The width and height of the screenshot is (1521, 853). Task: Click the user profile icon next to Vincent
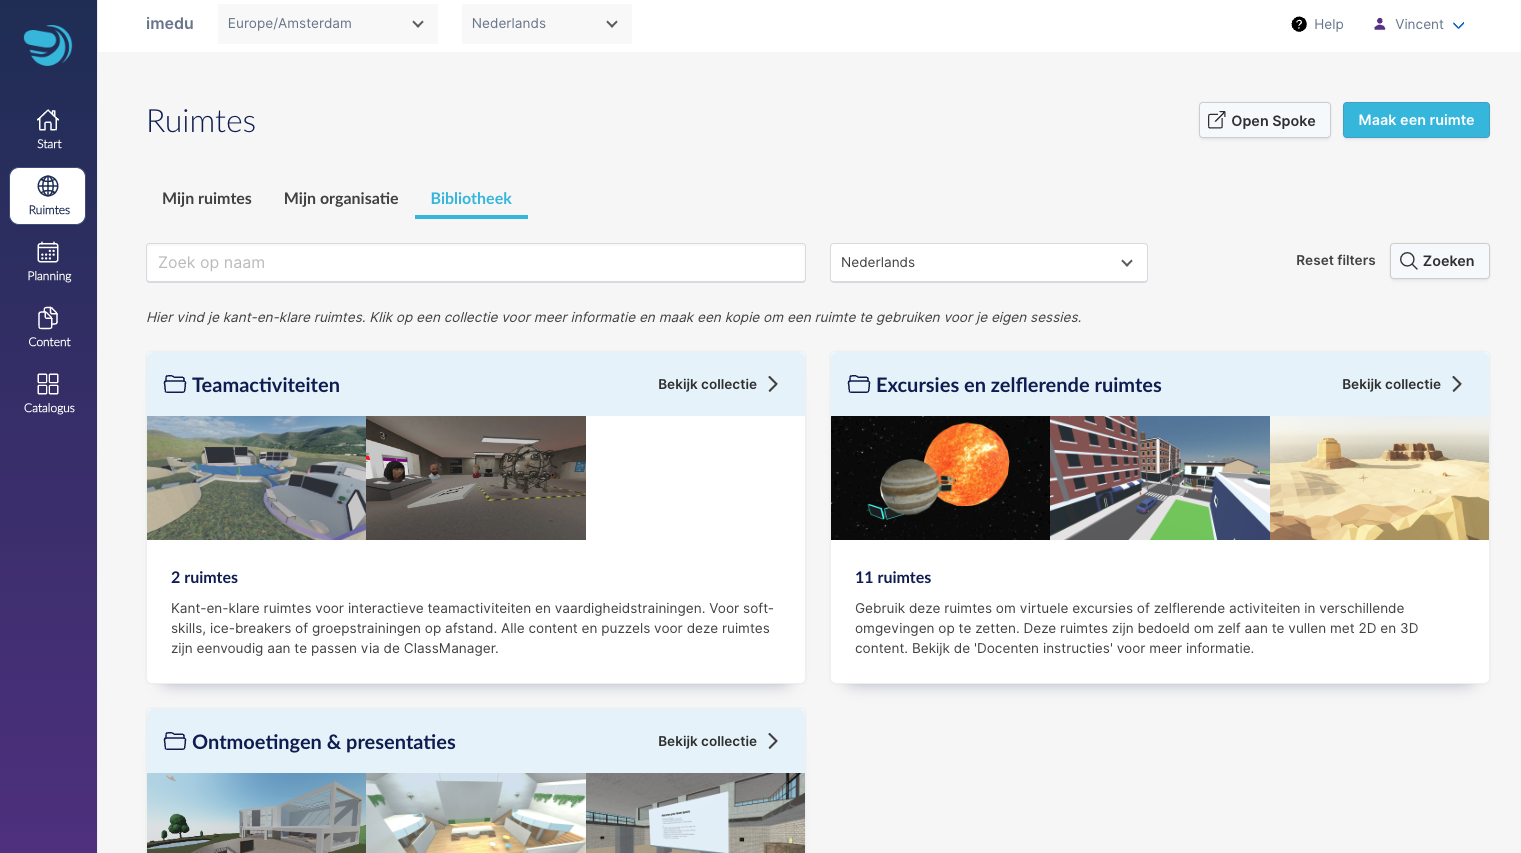(1380, 24)
